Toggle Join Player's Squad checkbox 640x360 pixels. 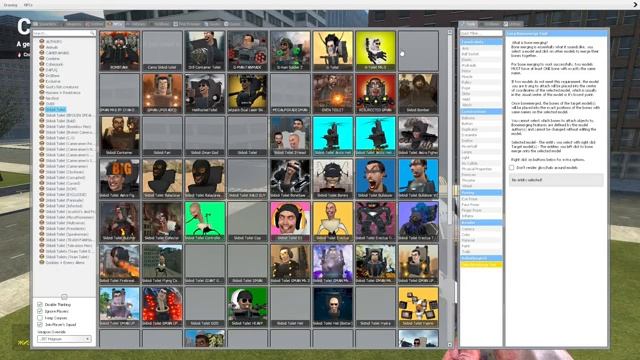[x=40, y=324]
